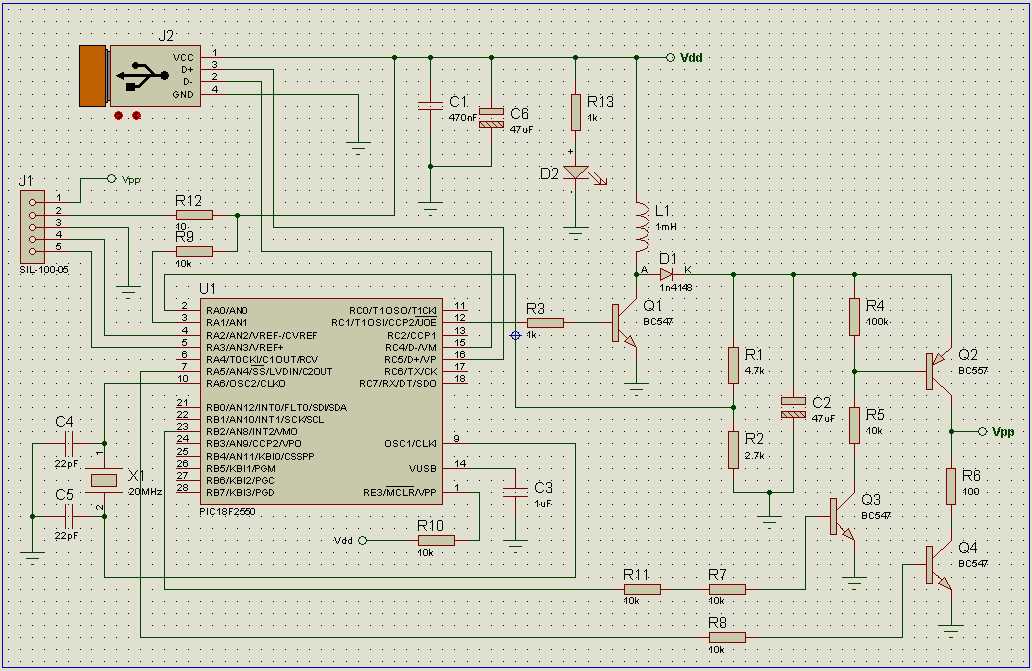Click the Vpp terminal above J1
Viewport: 1032px width, 671px height.
[111, 179]
